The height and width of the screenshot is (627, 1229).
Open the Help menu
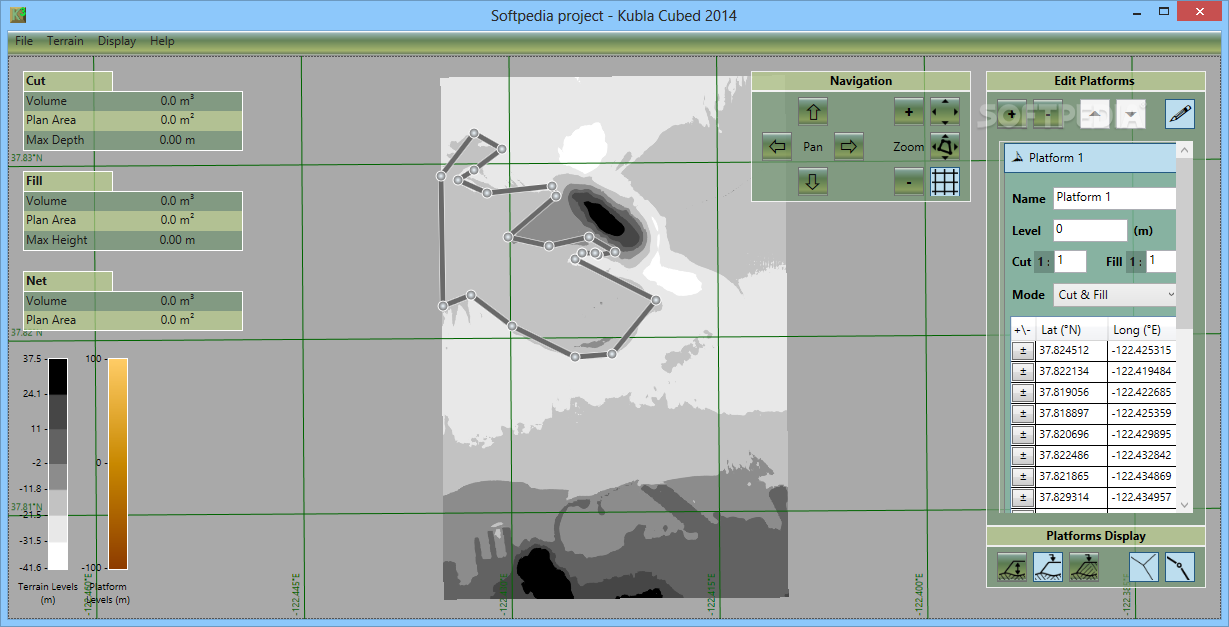click(162, 41)
